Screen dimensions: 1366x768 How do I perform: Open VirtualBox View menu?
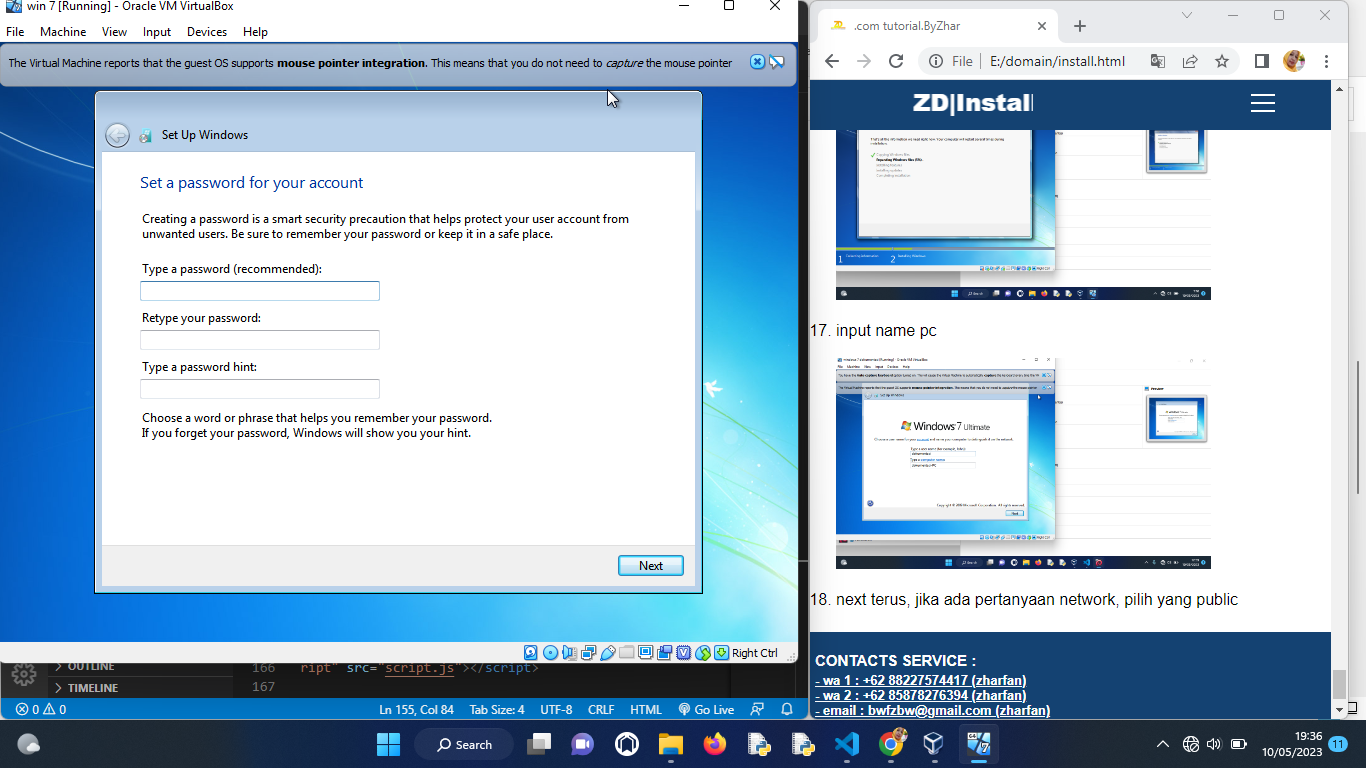click(x=114, y=32)
